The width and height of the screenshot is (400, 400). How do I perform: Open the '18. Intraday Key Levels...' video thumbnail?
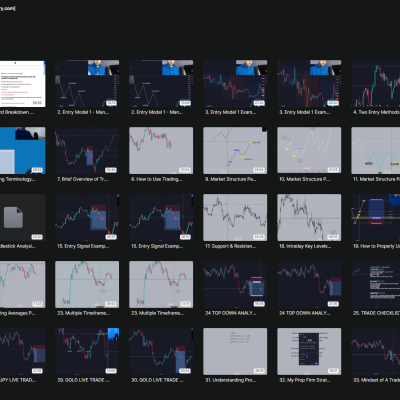click(309, 217)
